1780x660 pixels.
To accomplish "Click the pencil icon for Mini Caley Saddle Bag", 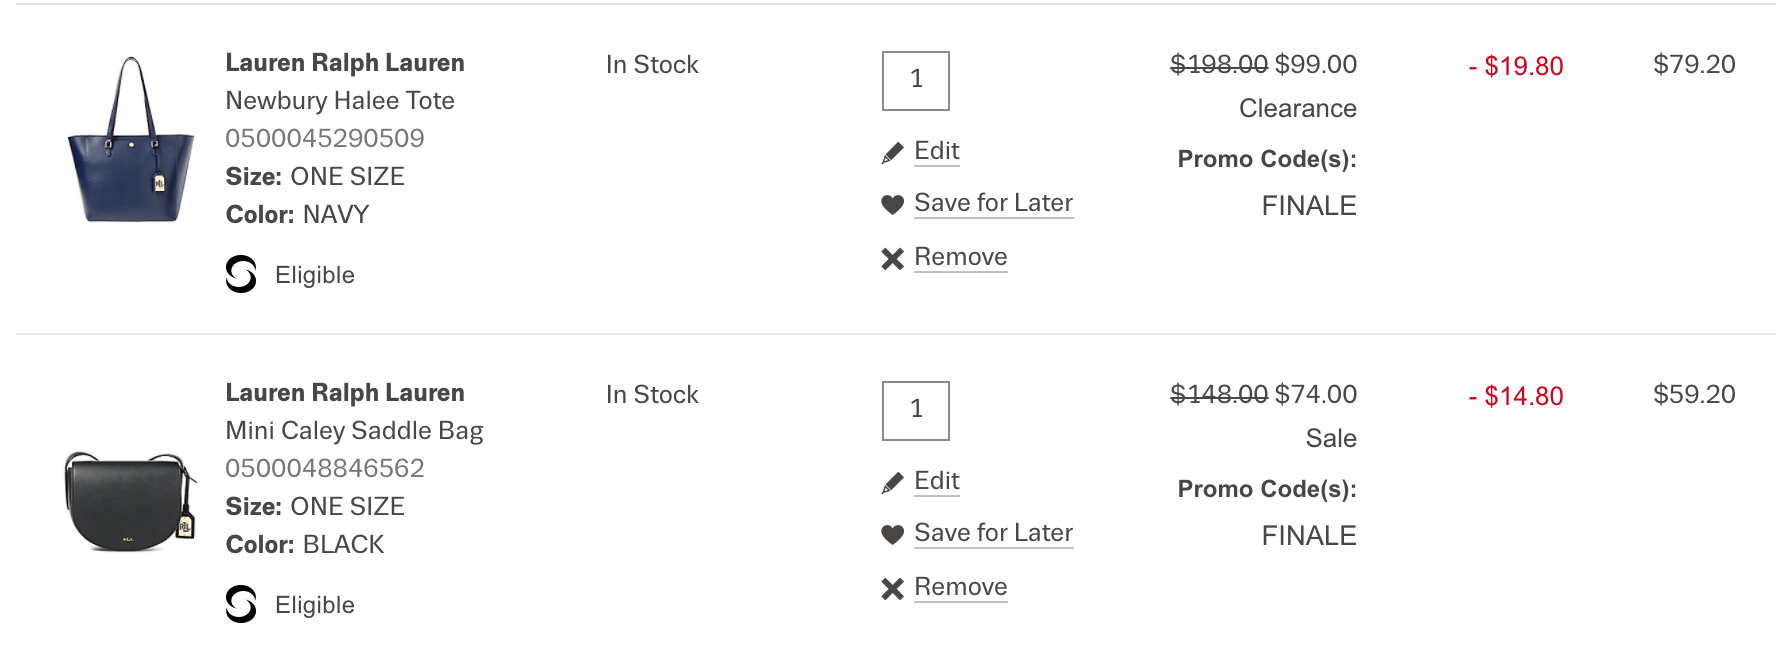I will [x=892, y=483].
